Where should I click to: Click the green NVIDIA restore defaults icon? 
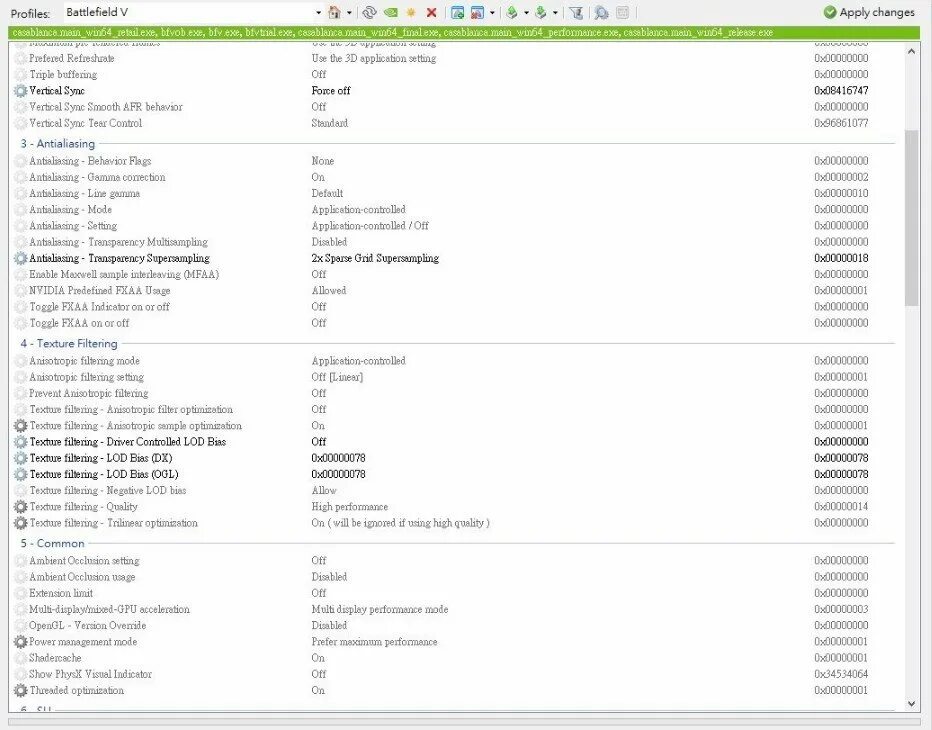[391, 12]
